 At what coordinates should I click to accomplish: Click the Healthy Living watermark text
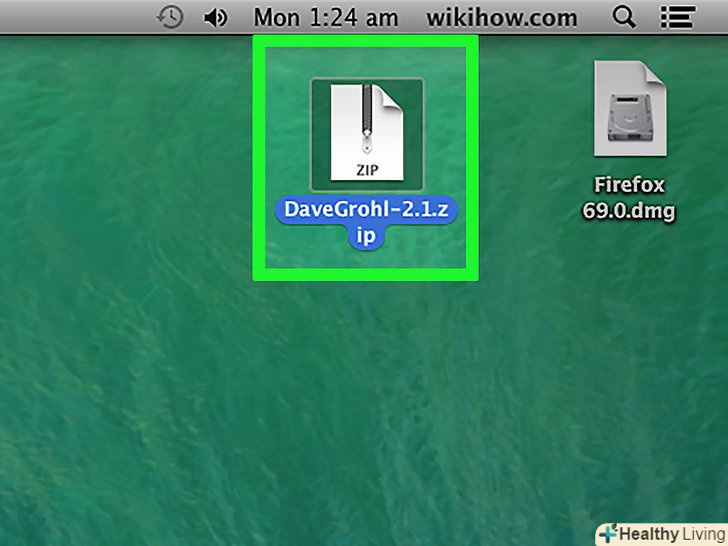click(672, 534)
